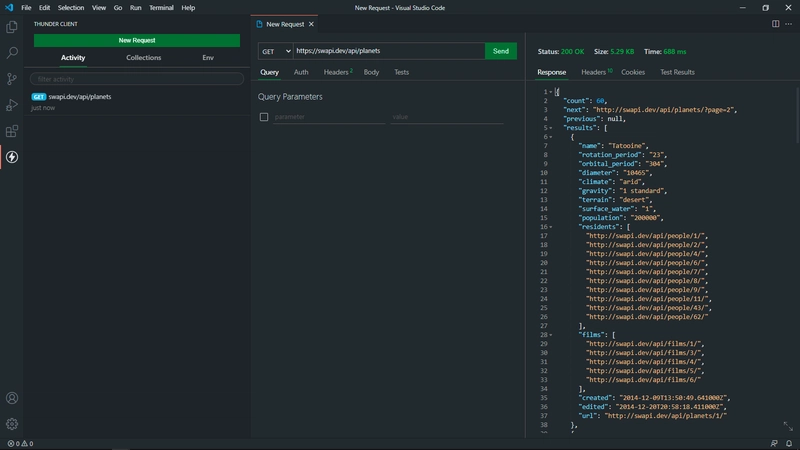The image size is (800, 450).
Task: Click the response panel vertical scrollbar
Action: 797,115
